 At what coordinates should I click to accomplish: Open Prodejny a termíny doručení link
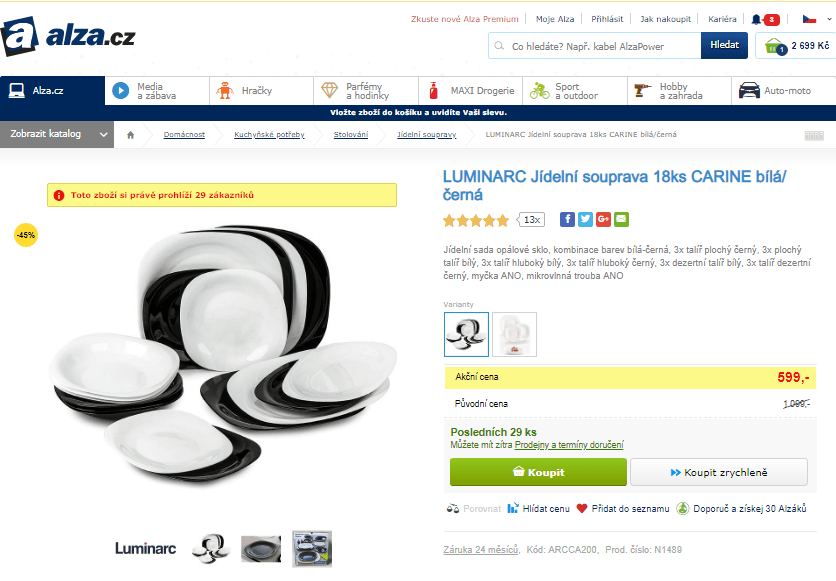pyautogui.click(x=569, y=445)
